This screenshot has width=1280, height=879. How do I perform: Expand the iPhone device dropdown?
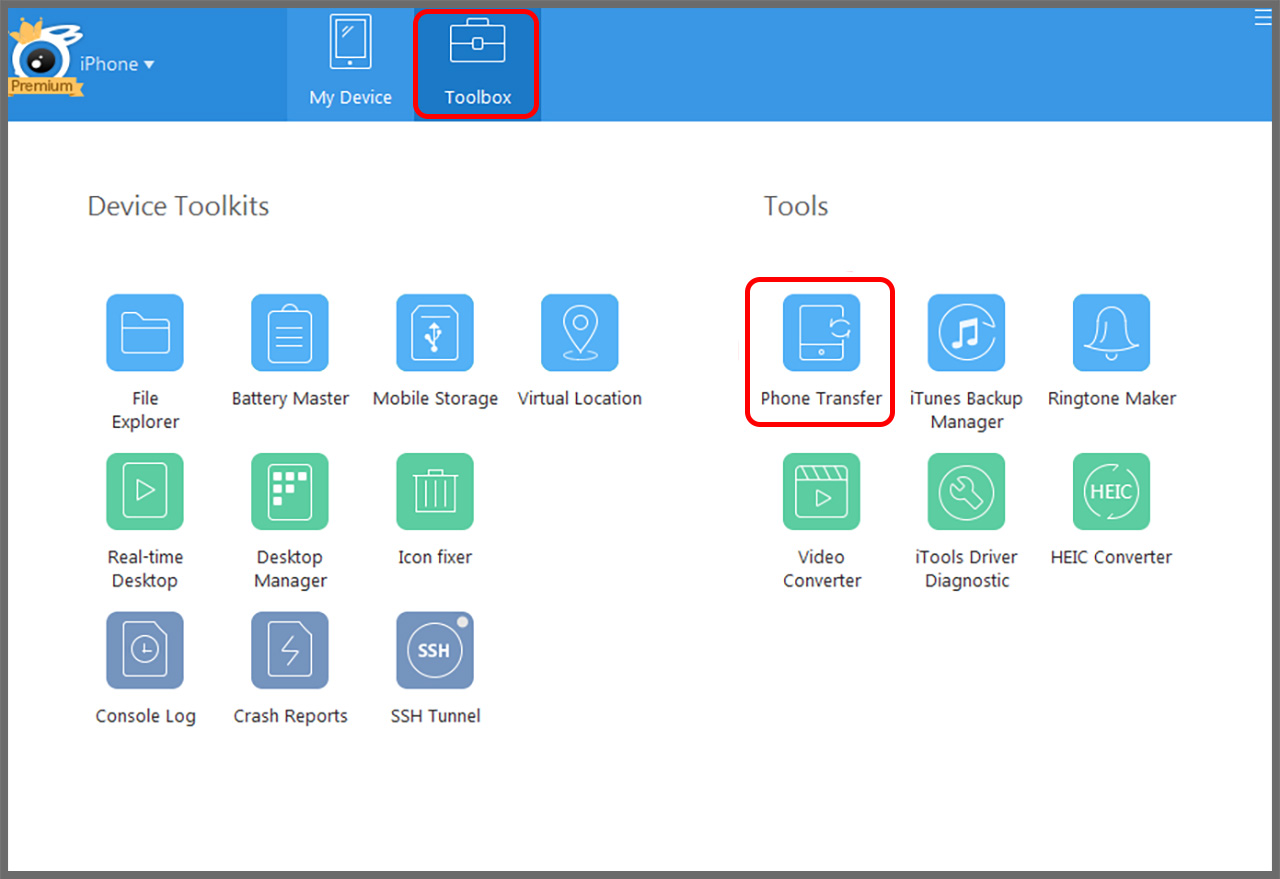pos(117,64)
